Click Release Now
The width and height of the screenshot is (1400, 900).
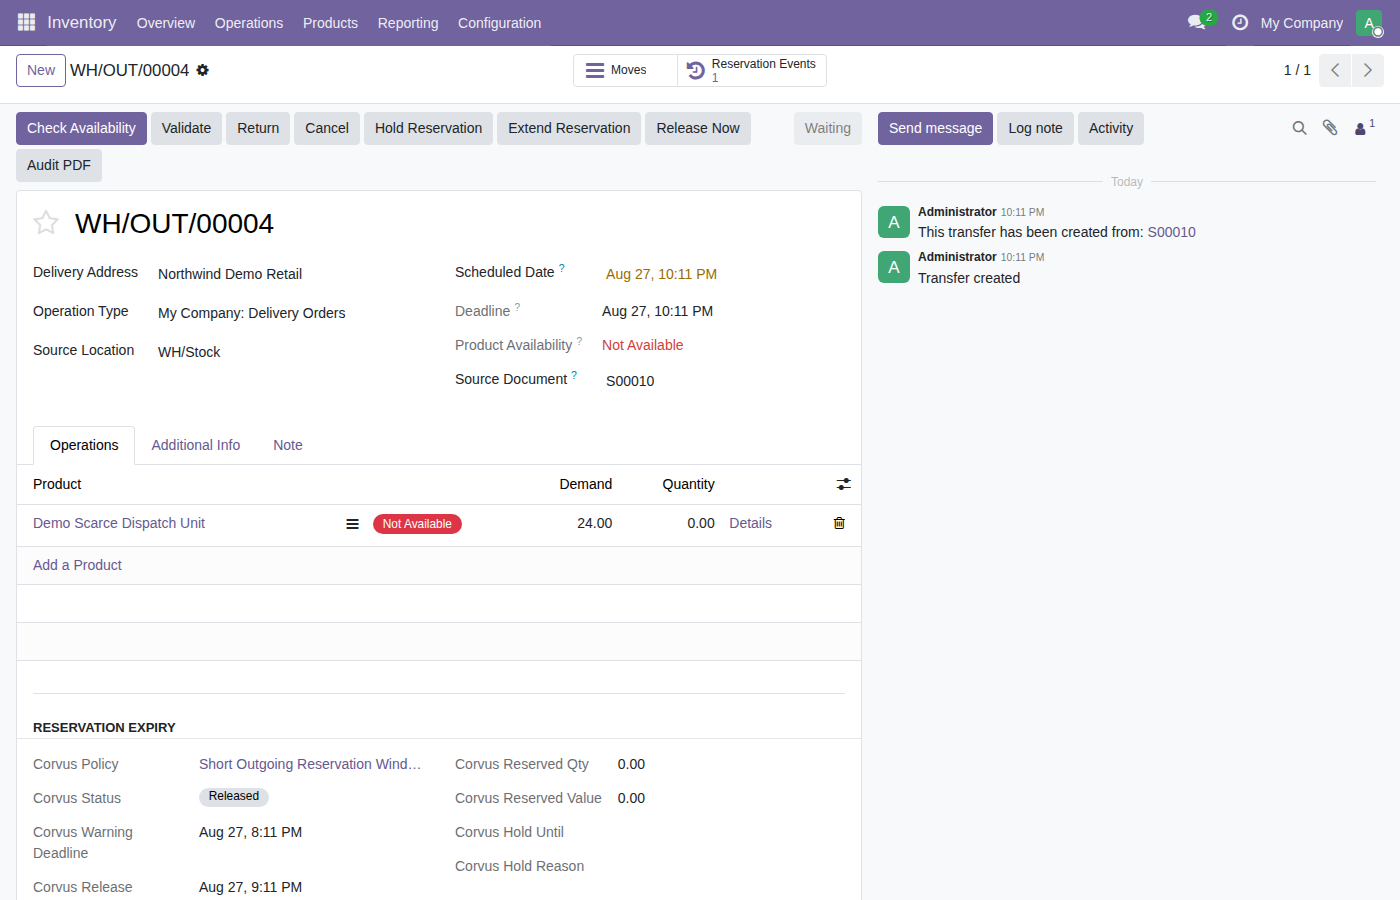(x=698, y=128)
